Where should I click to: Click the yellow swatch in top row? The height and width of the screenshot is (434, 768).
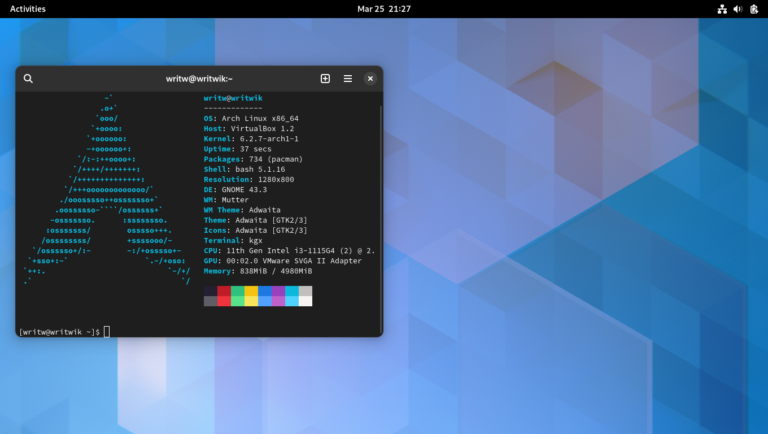(x=251, y=291)
